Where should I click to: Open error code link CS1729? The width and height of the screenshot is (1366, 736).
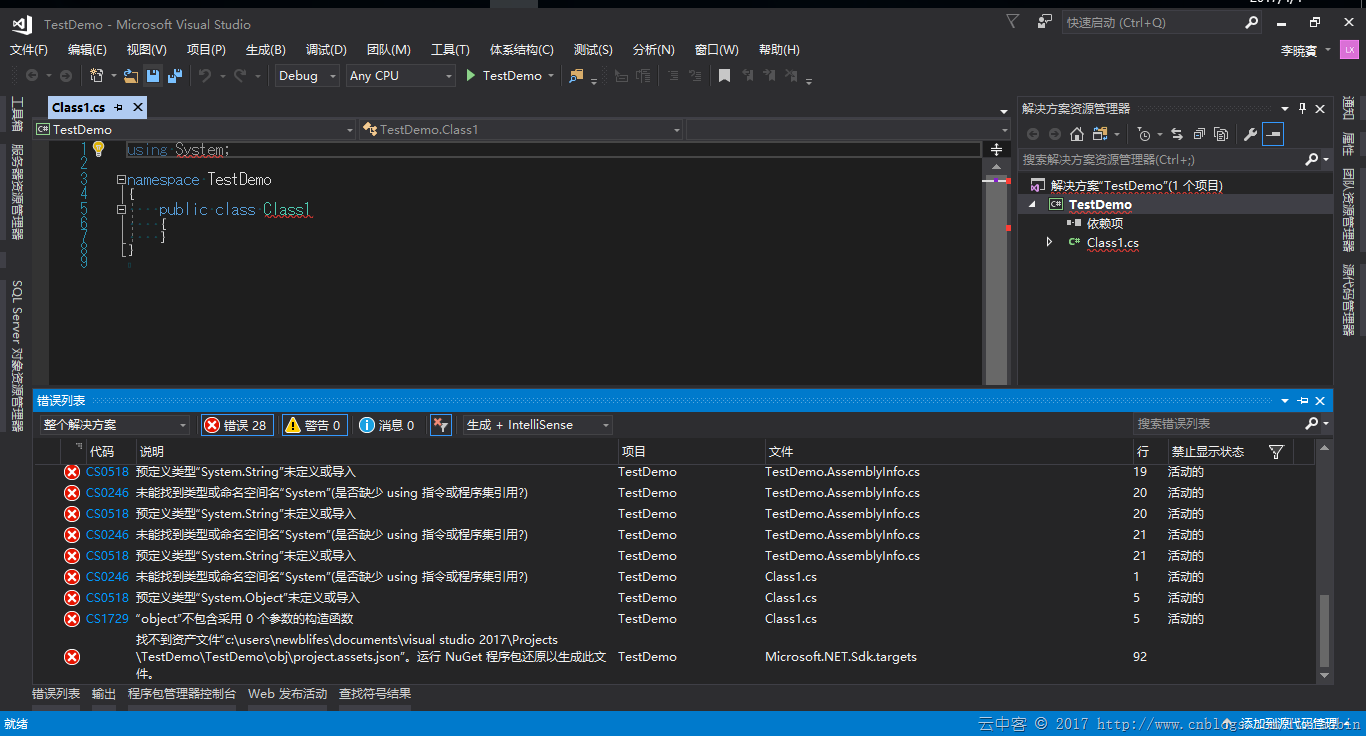click(x=107, y=619)
